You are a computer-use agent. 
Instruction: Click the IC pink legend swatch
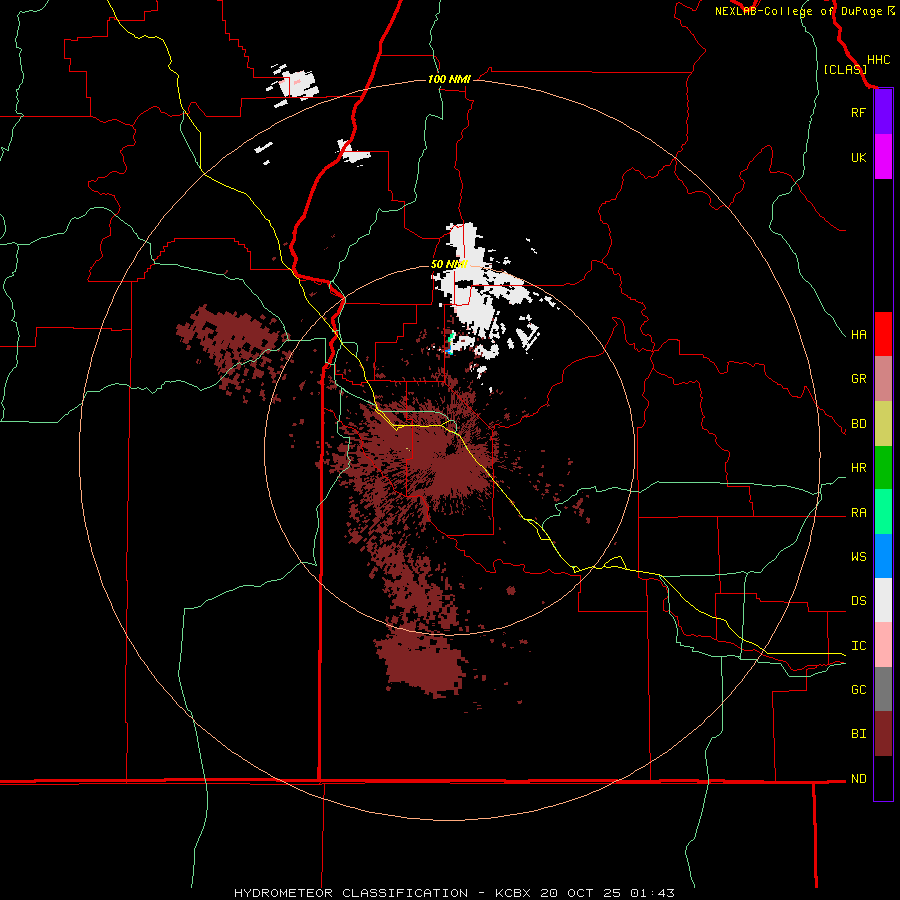point(883,645)
